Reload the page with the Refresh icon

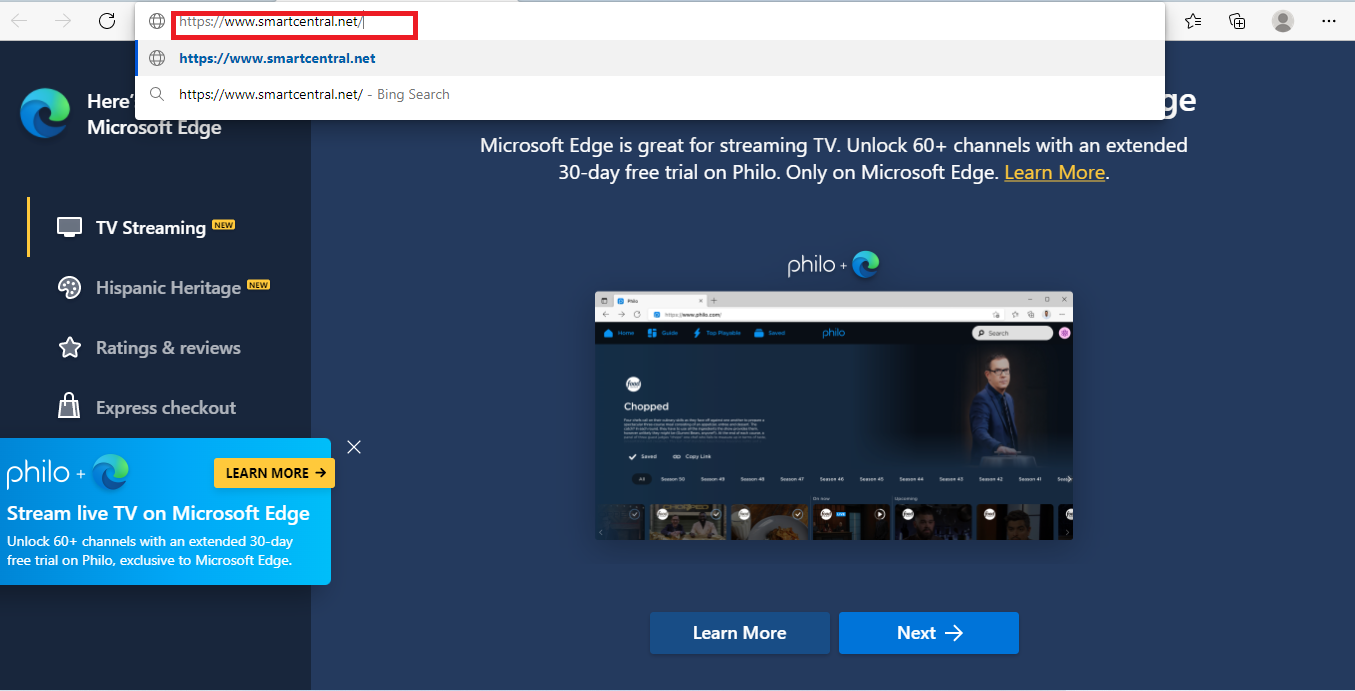[x=107, y=21]
